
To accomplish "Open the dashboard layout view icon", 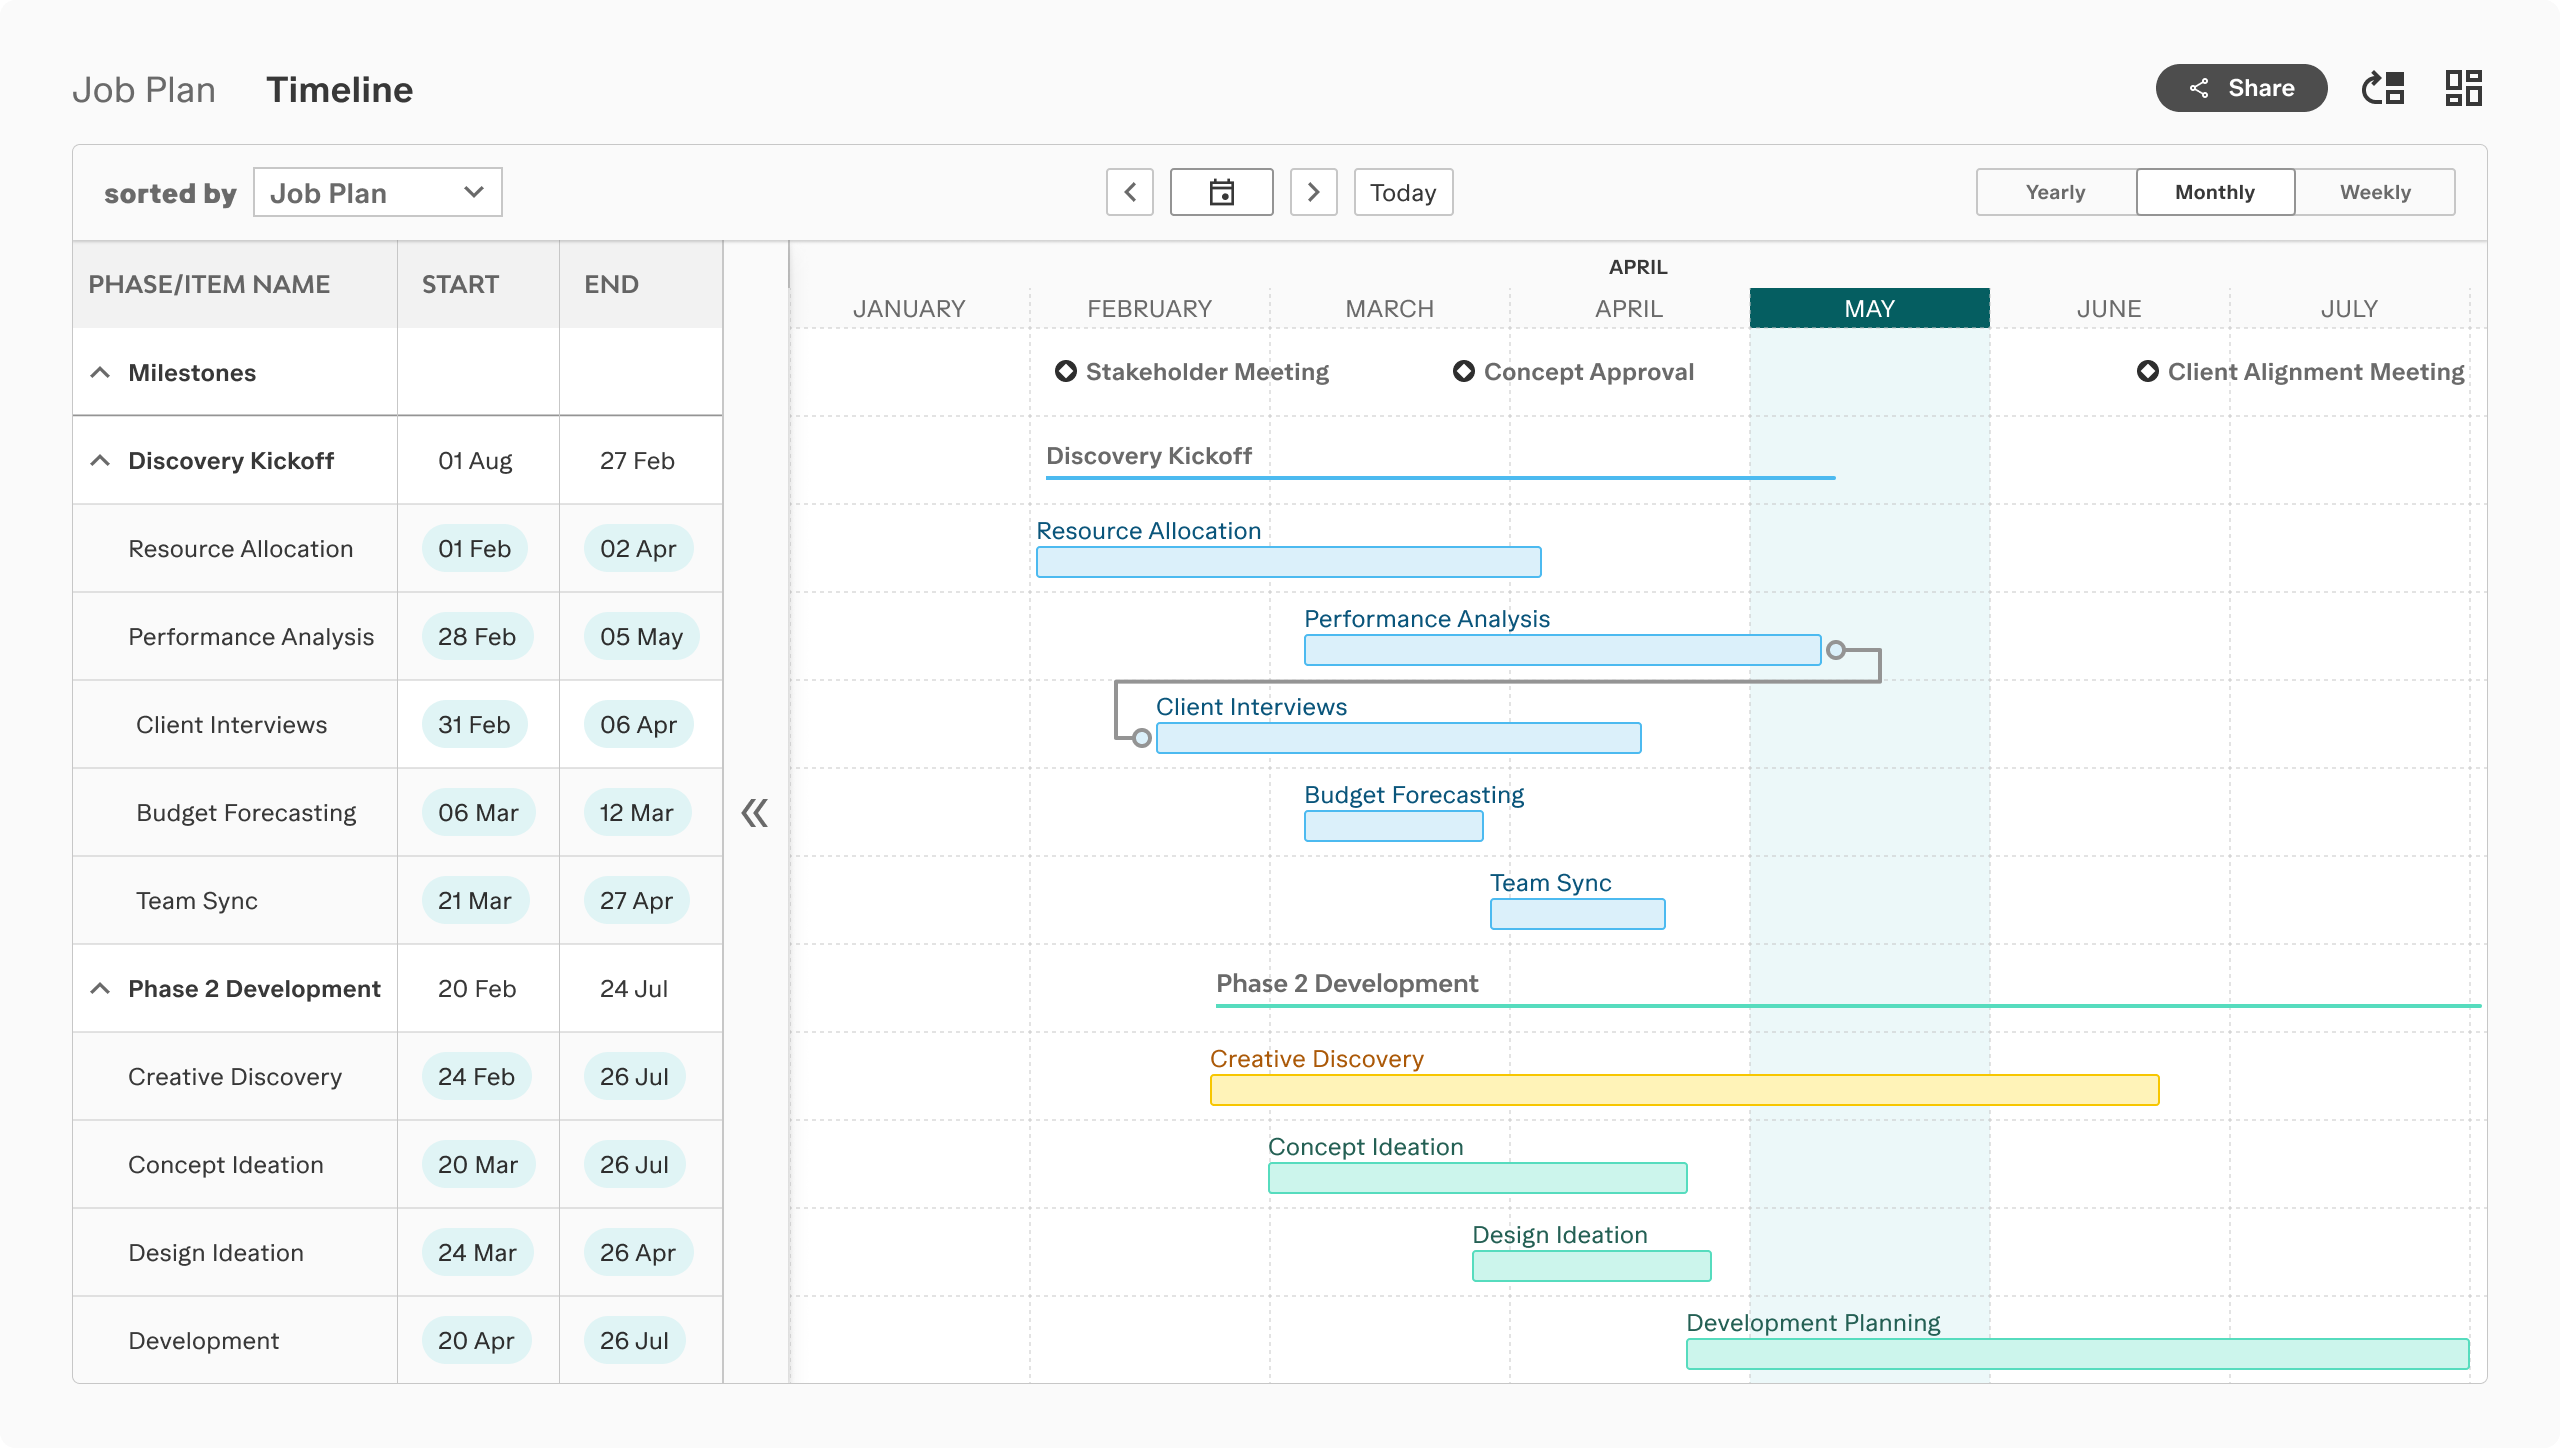I will point(2462,88).
